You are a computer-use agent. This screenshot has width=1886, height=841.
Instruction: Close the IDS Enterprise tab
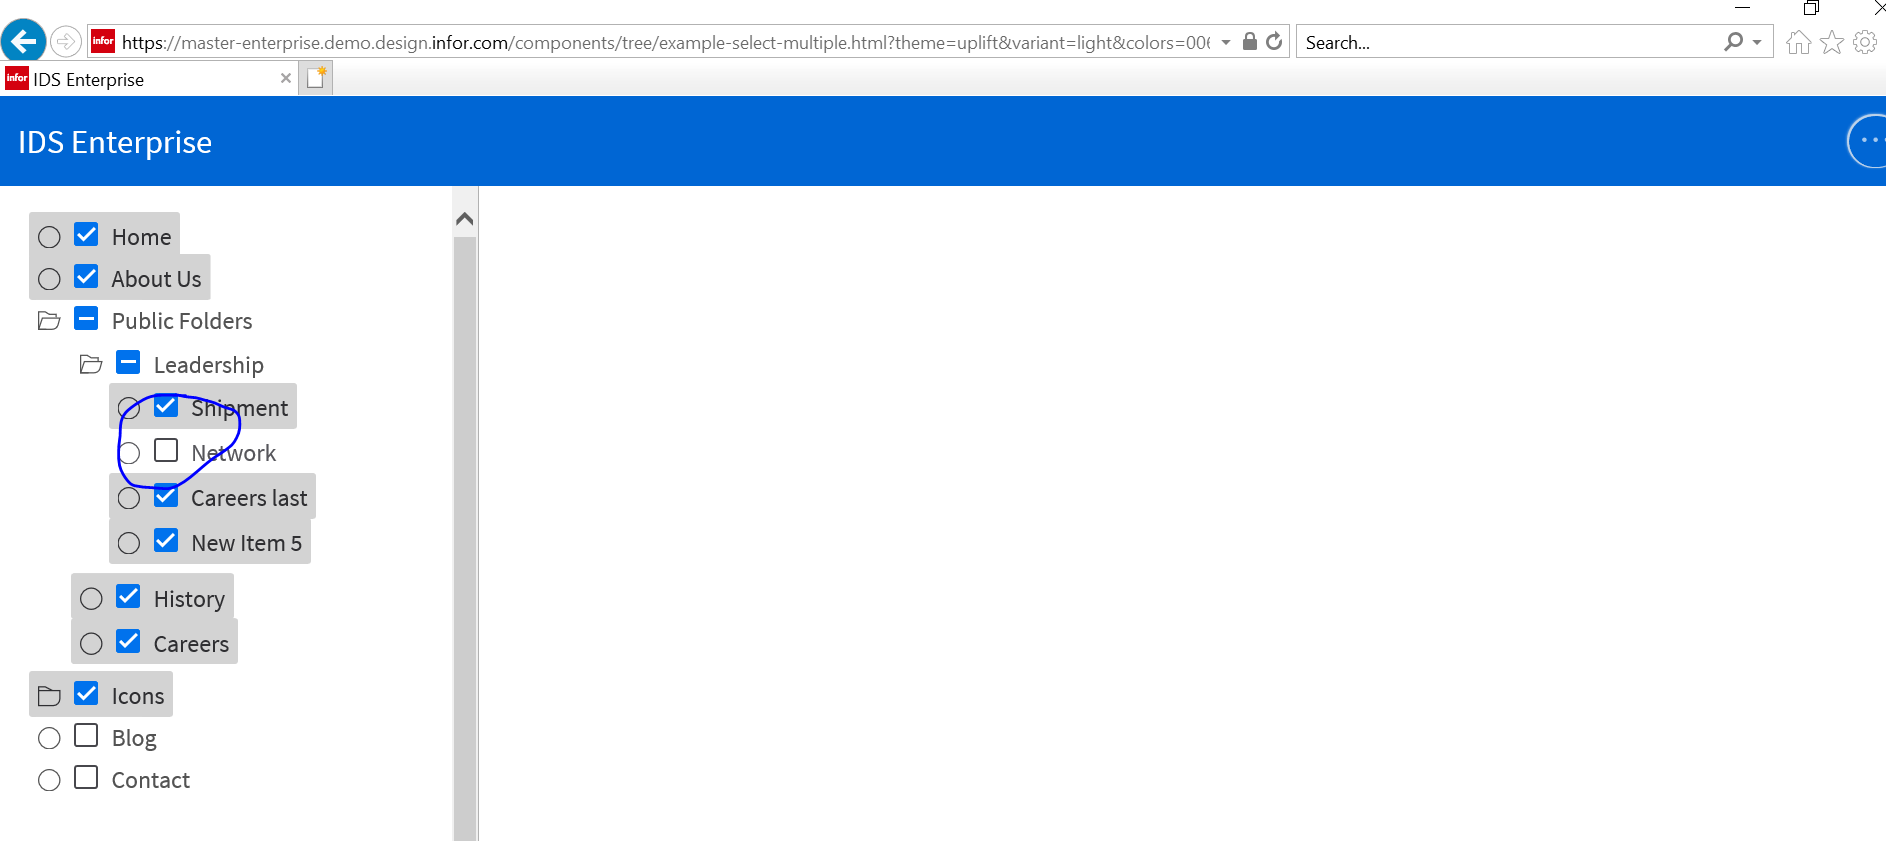pyautogui.click(x=286, y=78)
